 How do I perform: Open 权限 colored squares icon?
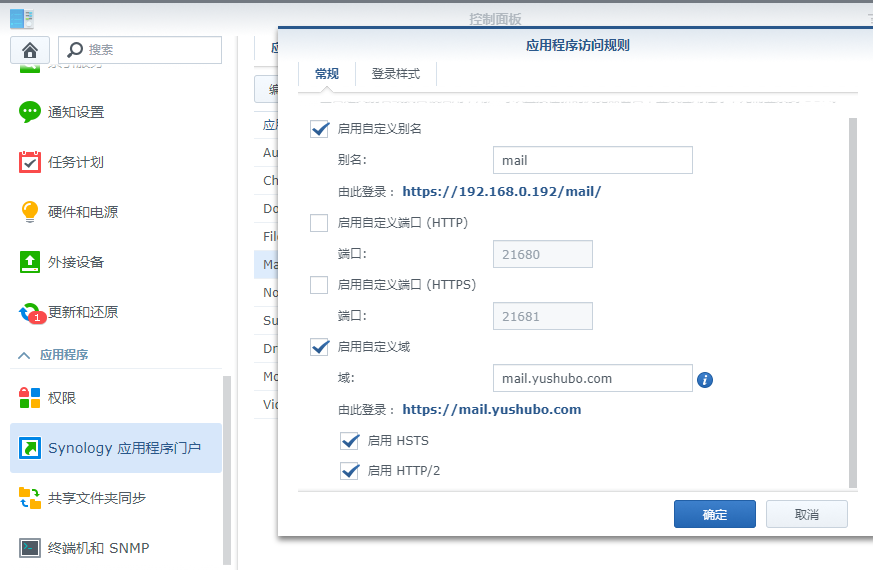(30, 398)
